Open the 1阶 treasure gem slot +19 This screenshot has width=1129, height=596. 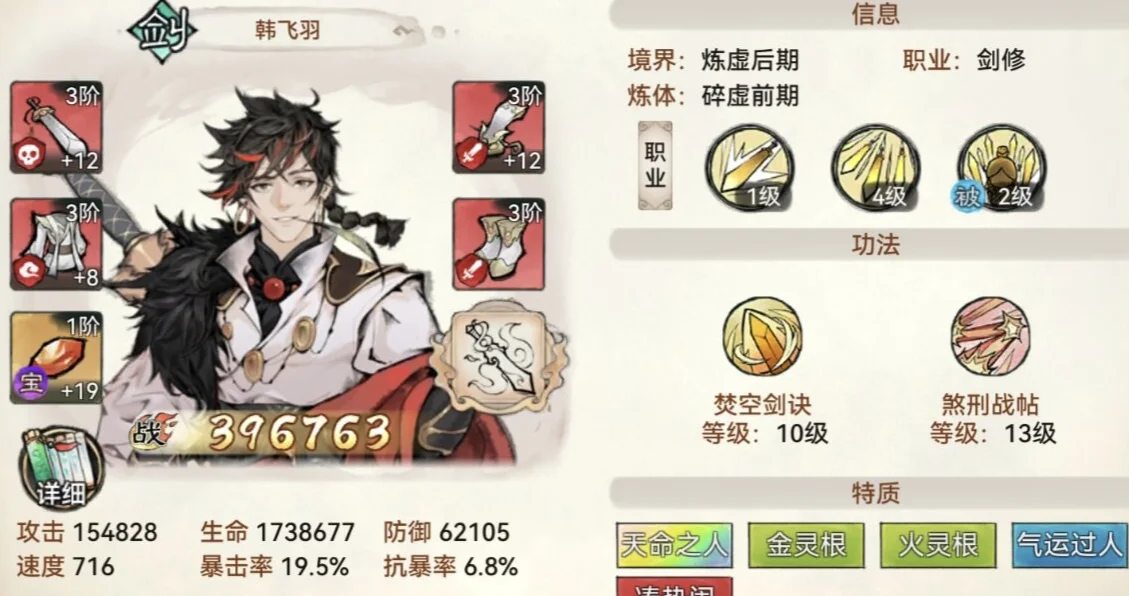[56, 358]
